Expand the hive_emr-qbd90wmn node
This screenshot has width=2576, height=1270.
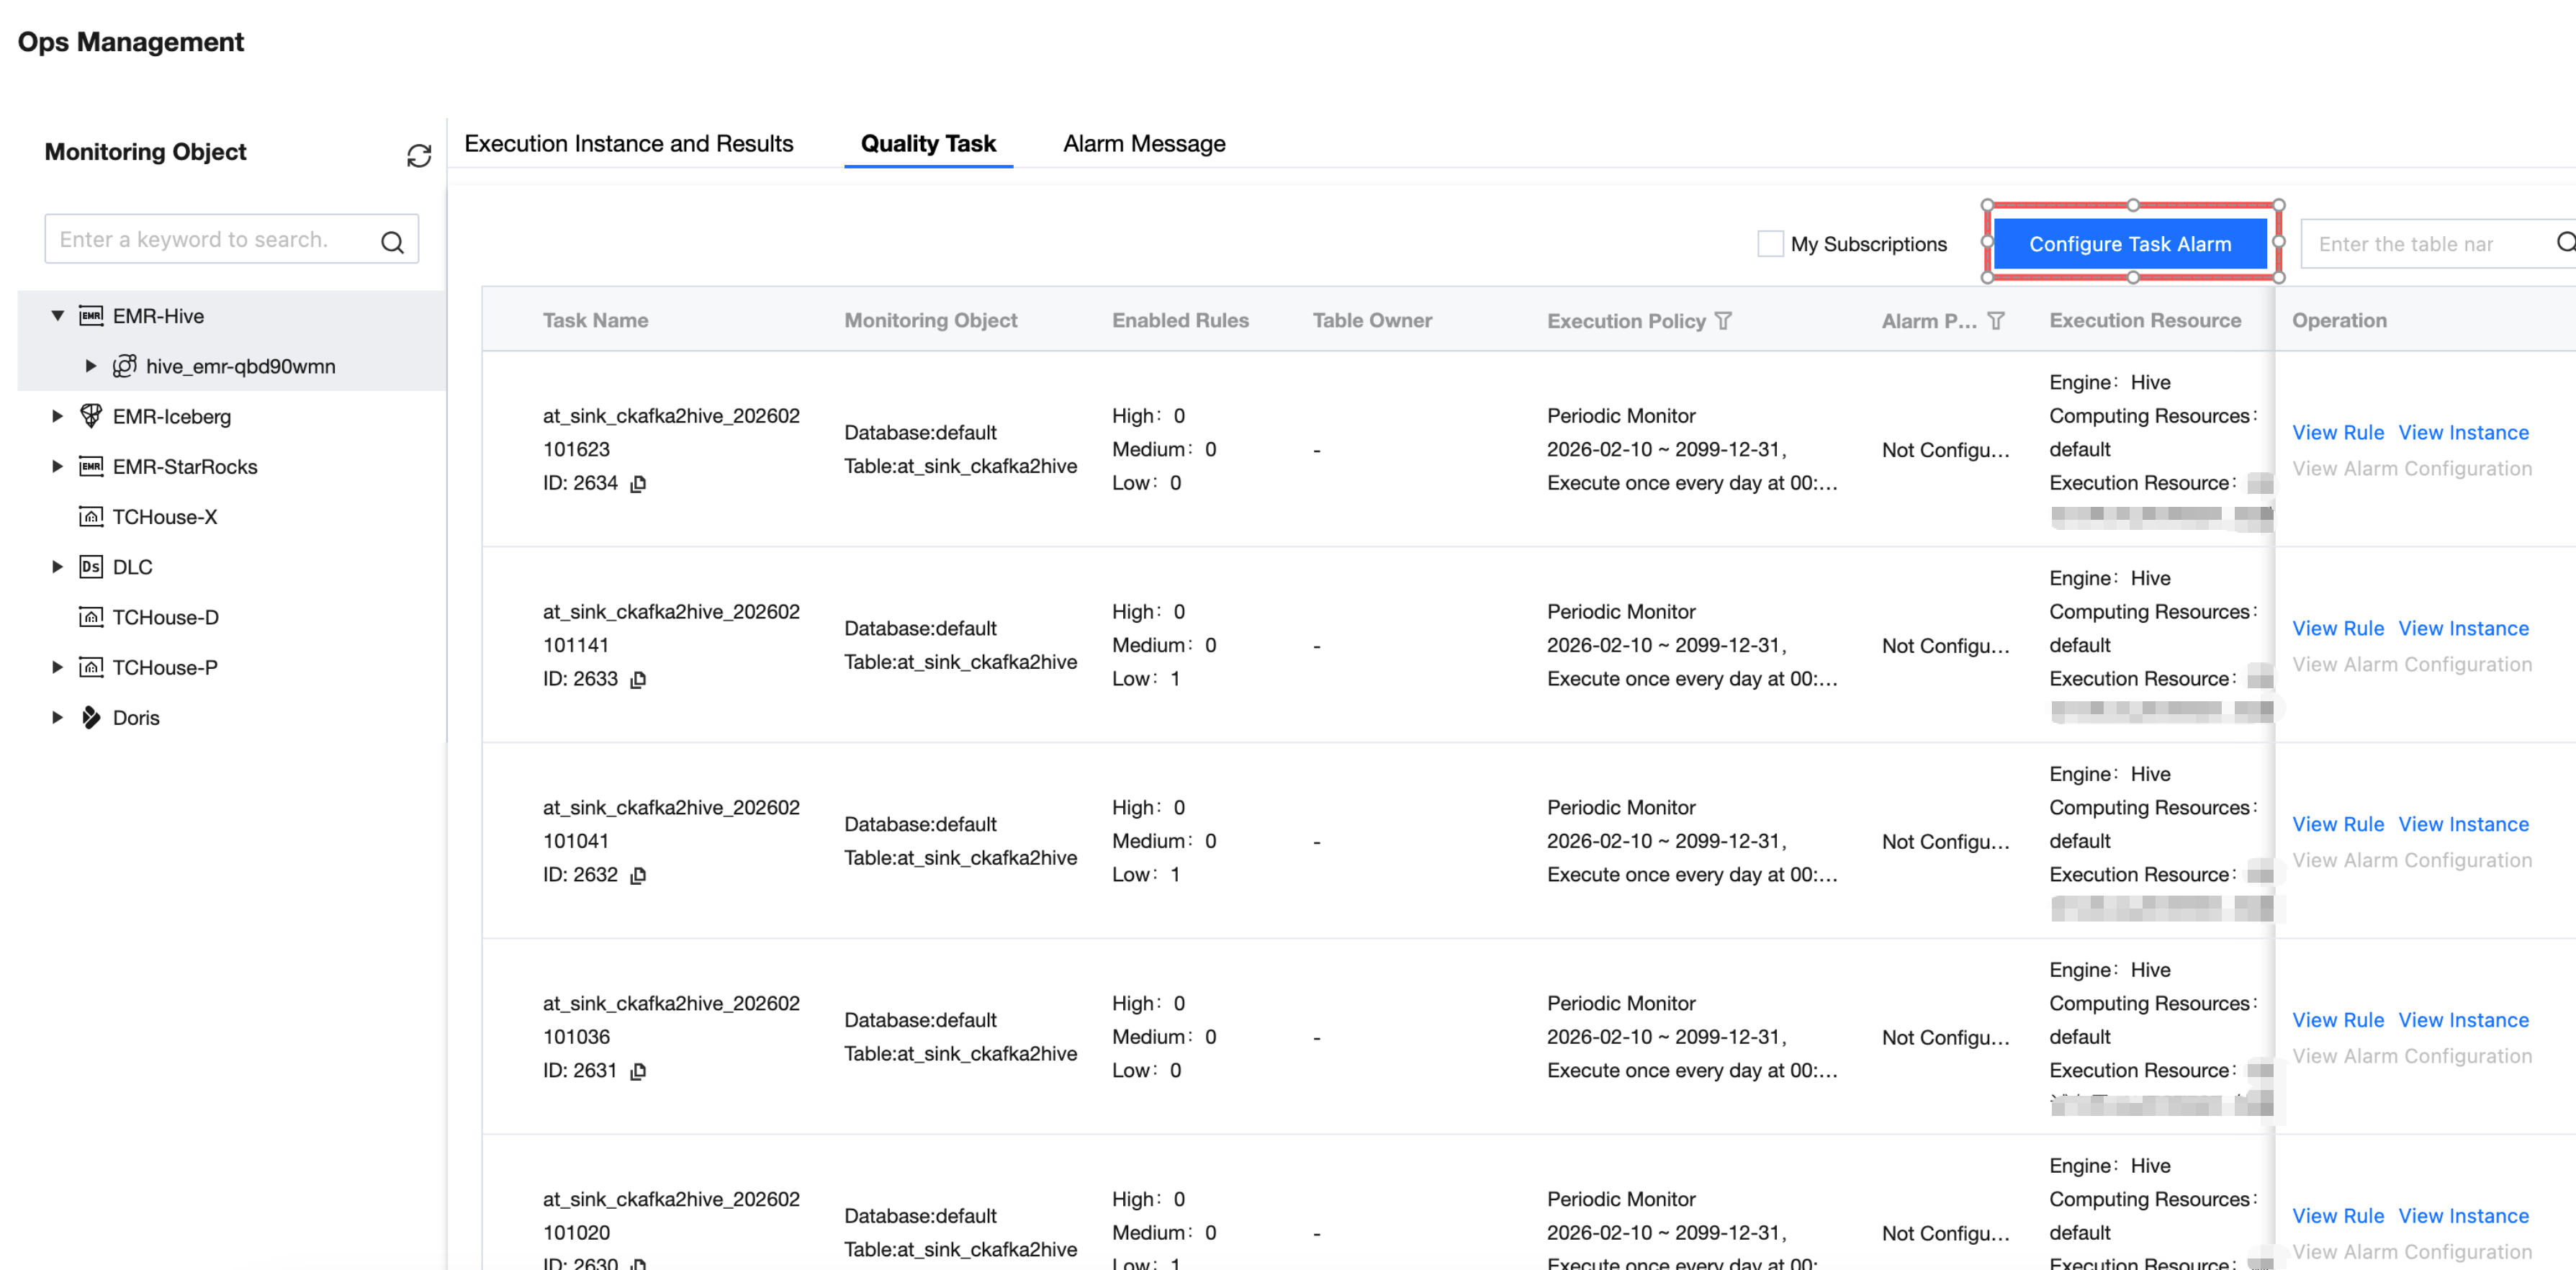tap(91, 366)
